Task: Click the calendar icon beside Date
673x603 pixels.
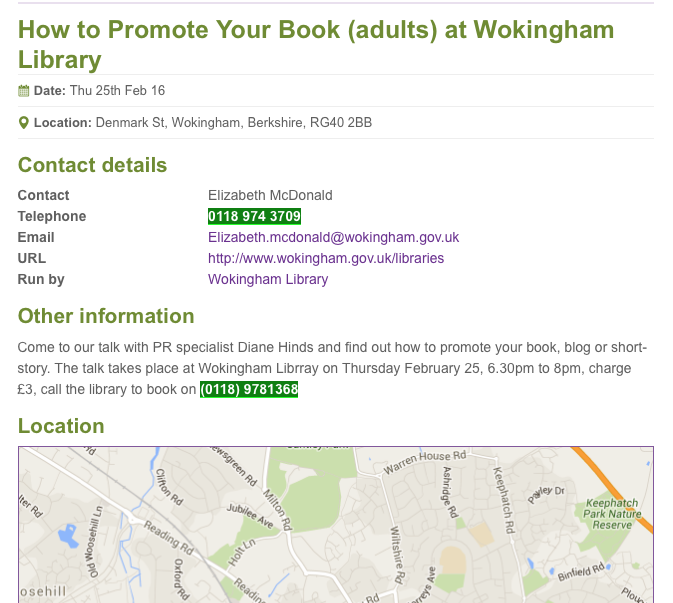Action: 24,91
